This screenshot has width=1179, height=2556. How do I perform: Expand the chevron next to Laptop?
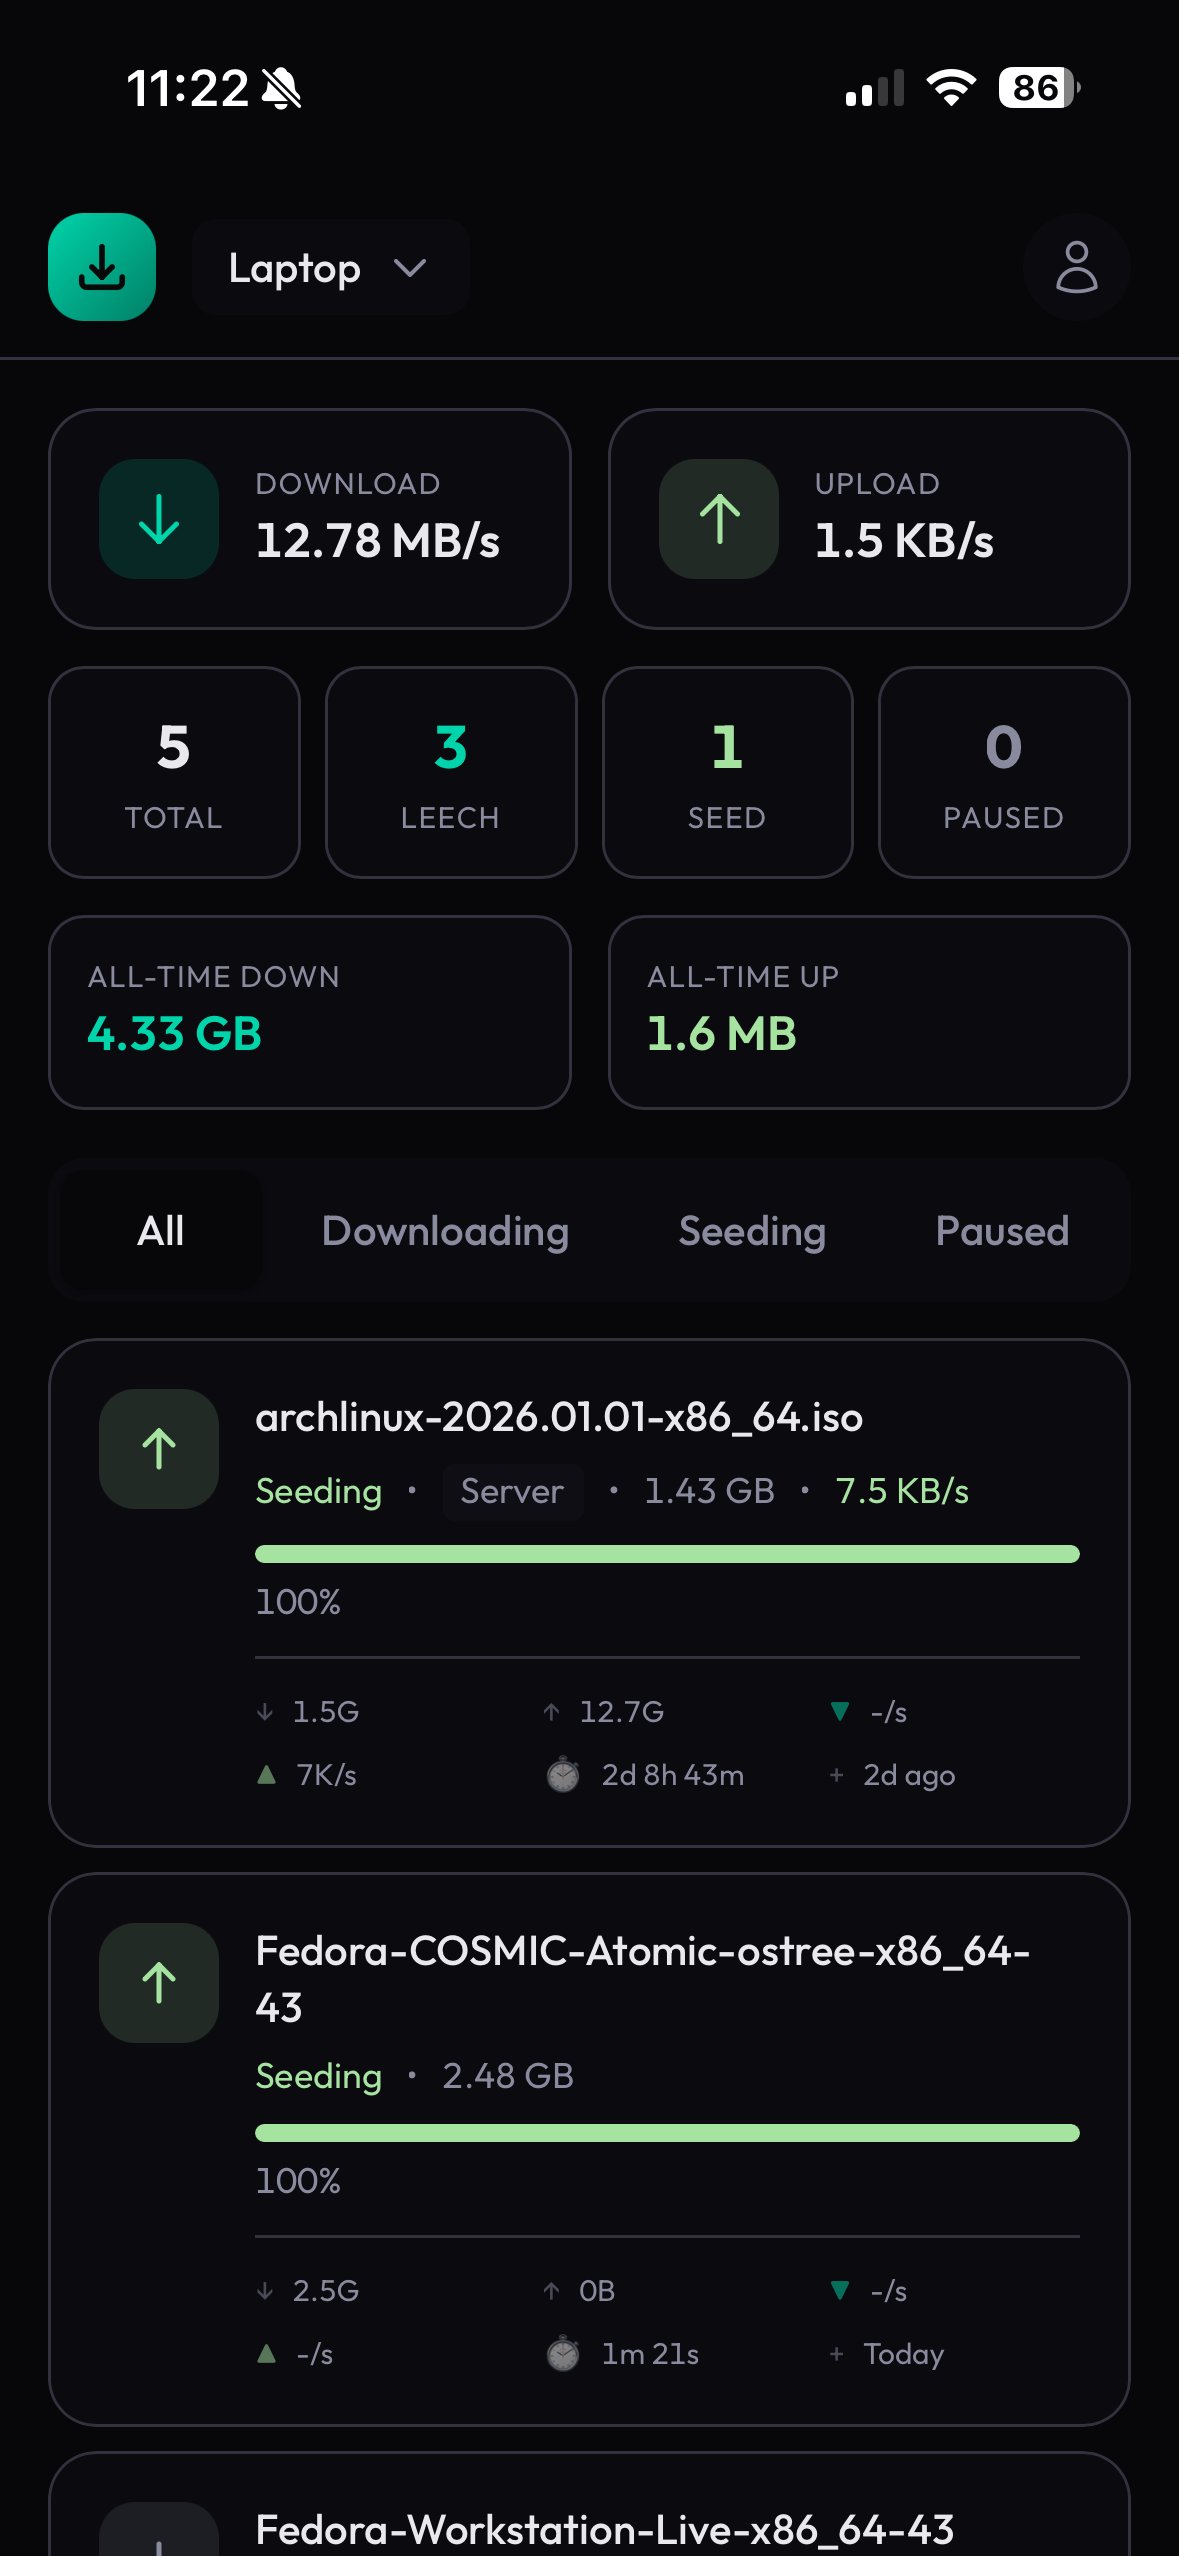(x=410, y=268)
